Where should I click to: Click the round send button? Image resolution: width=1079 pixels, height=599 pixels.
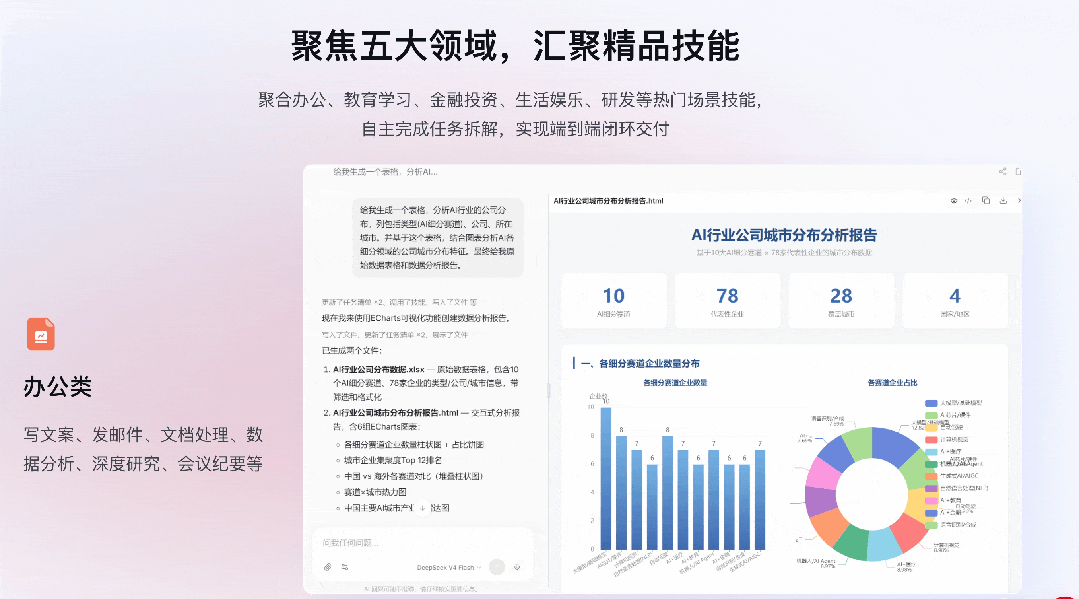click(497, 567)
